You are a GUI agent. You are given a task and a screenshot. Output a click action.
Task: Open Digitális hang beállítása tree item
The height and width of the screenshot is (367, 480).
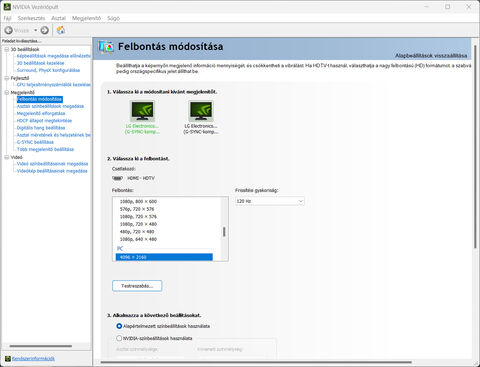click(x=41, y=128)
